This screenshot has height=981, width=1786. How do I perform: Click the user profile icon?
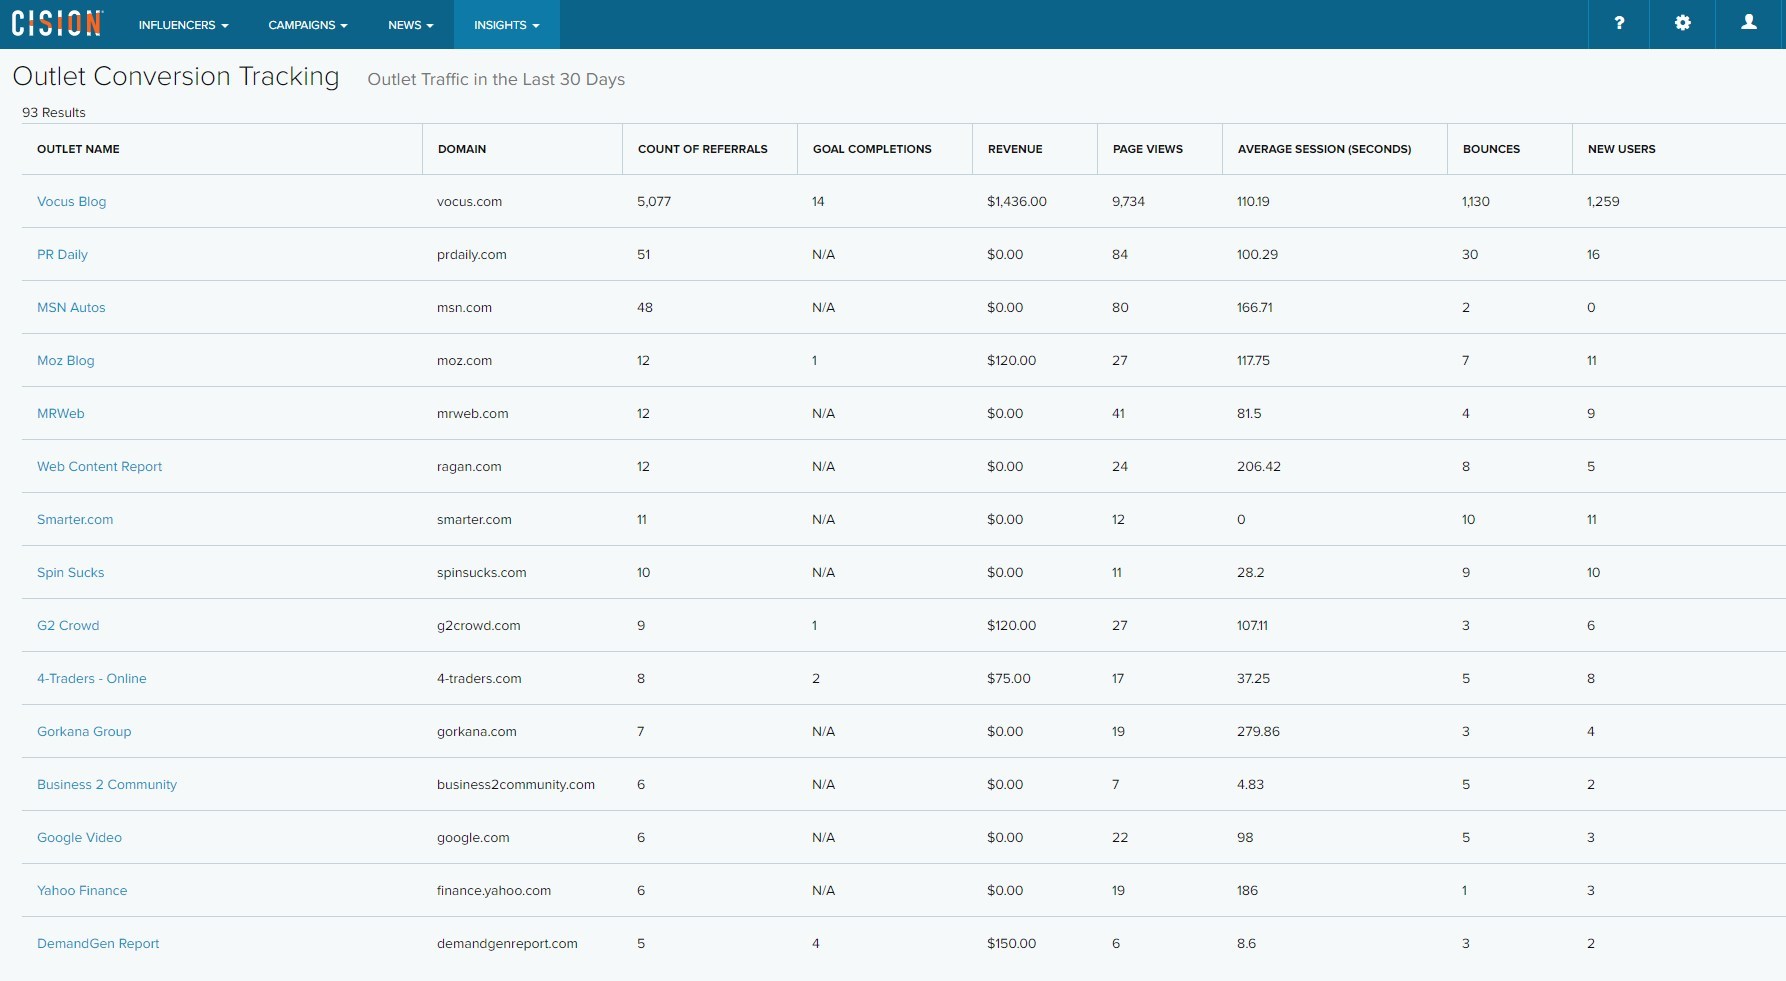1748,23
